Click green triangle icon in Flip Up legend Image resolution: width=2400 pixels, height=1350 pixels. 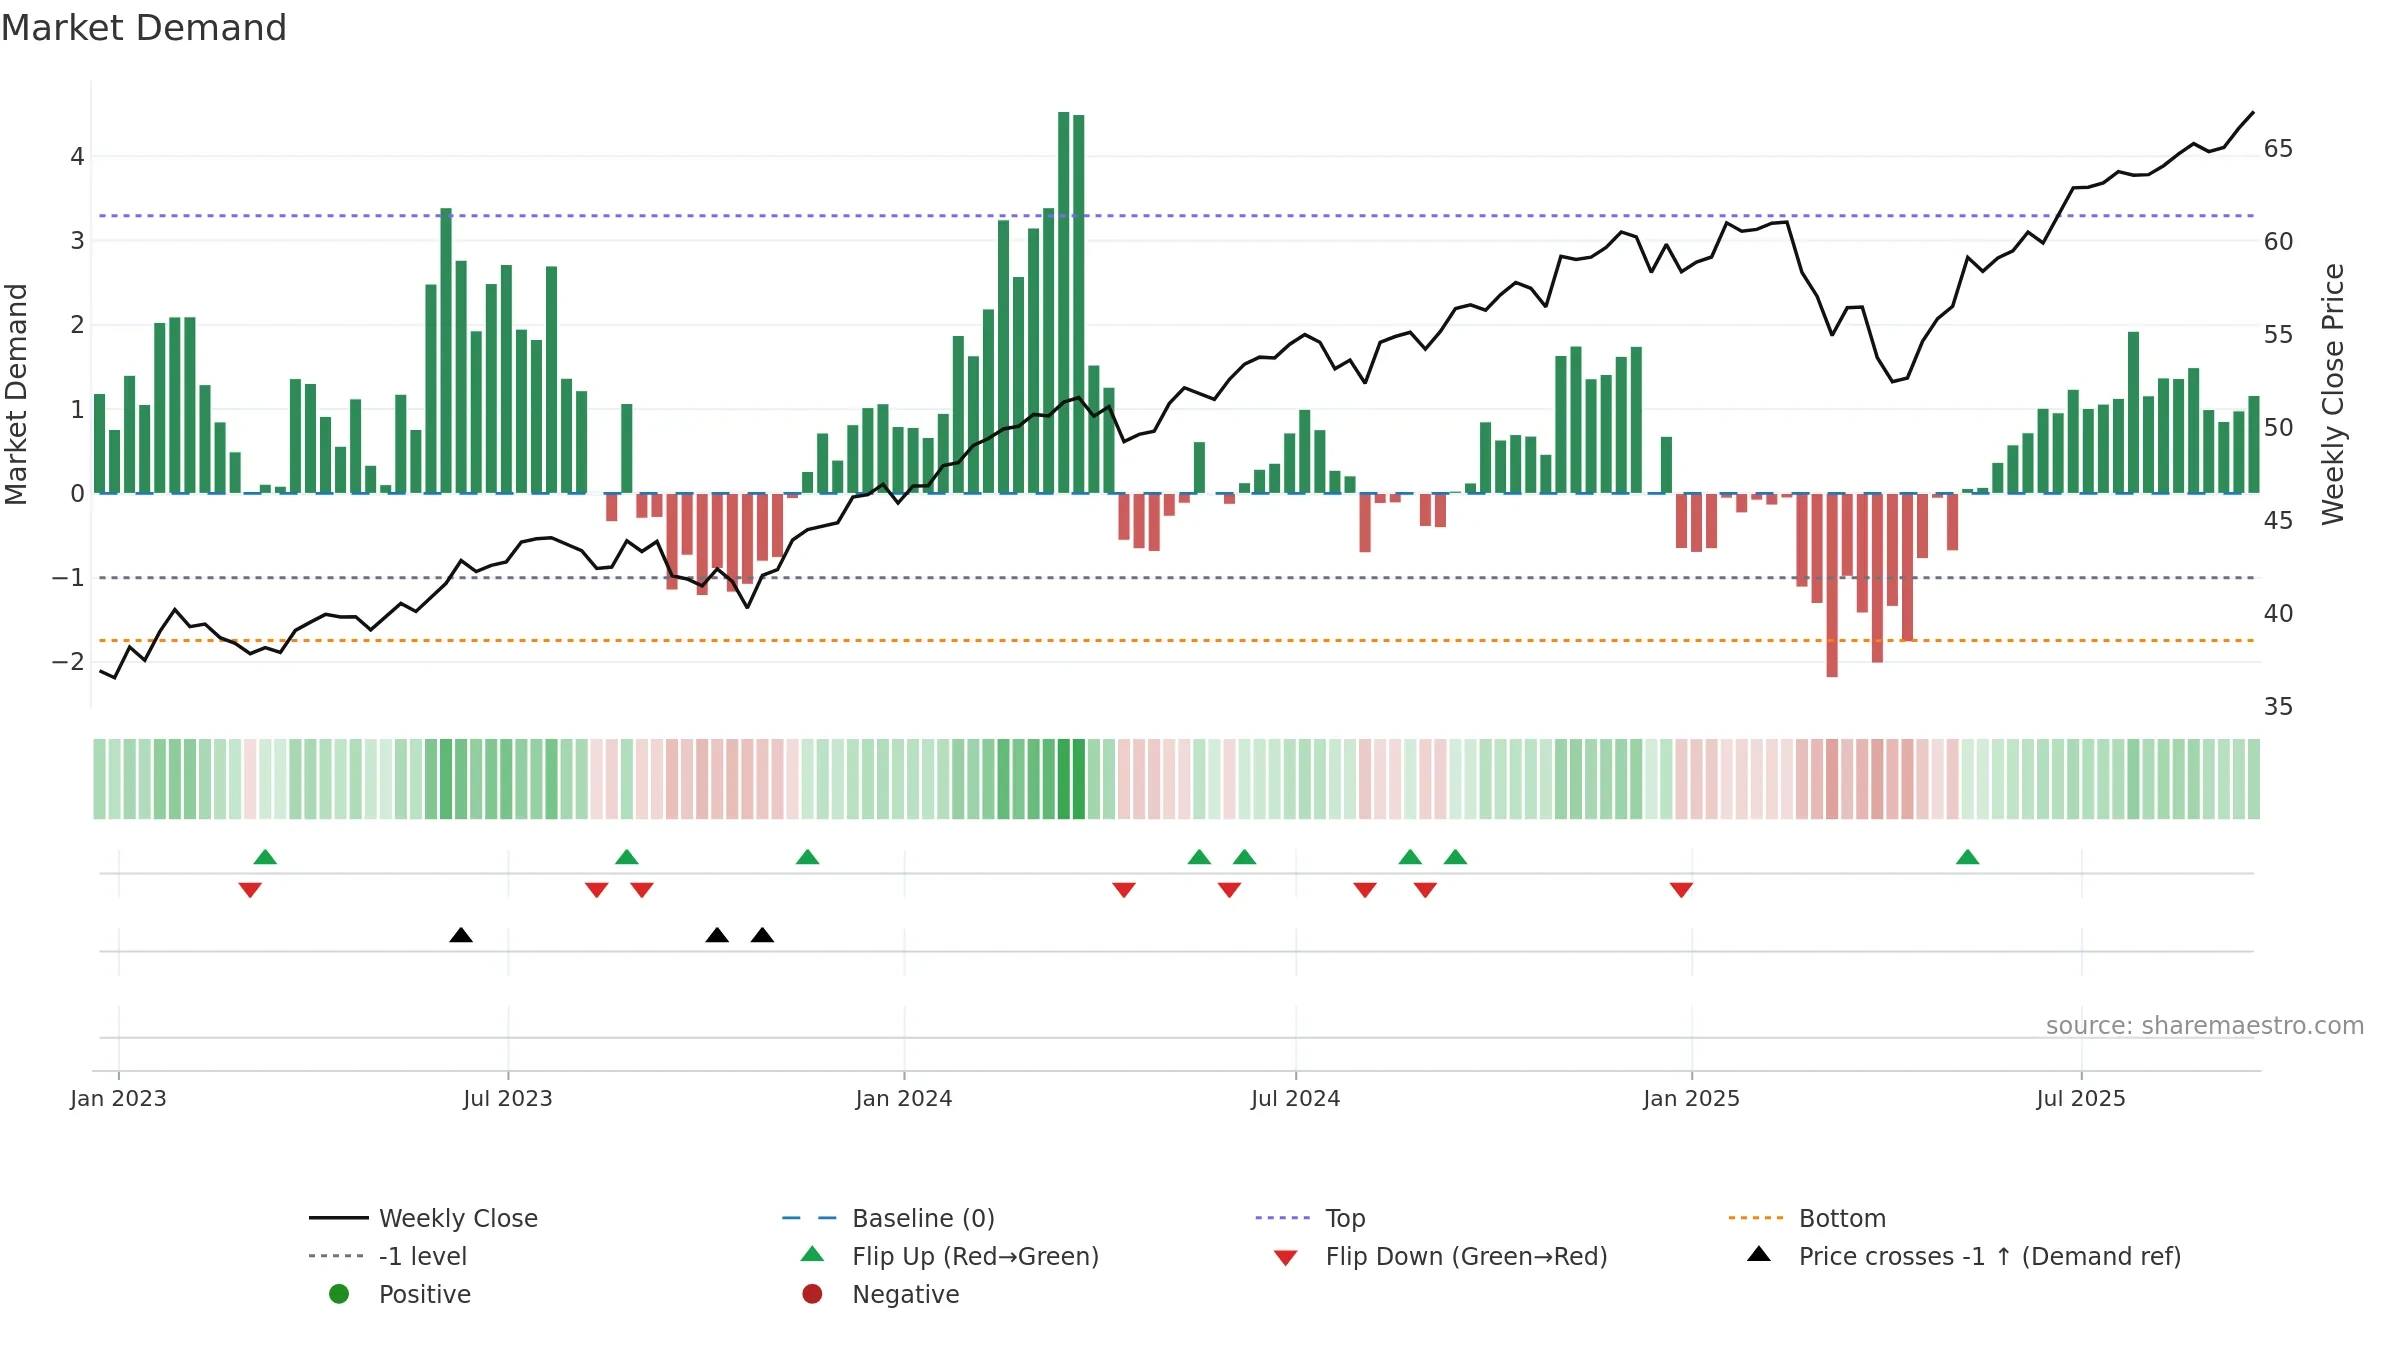813,1254
